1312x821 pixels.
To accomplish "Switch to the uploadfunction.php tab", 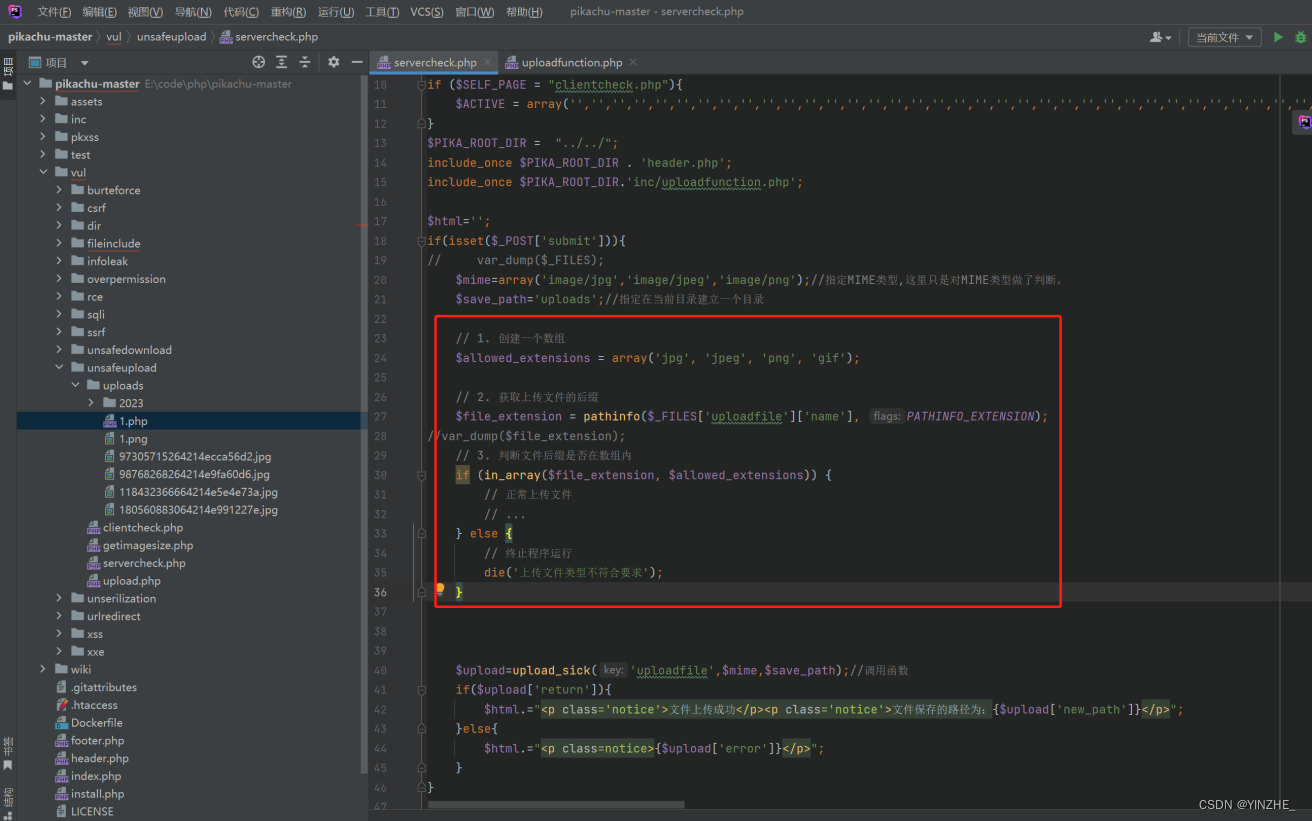I will (571, 62).
